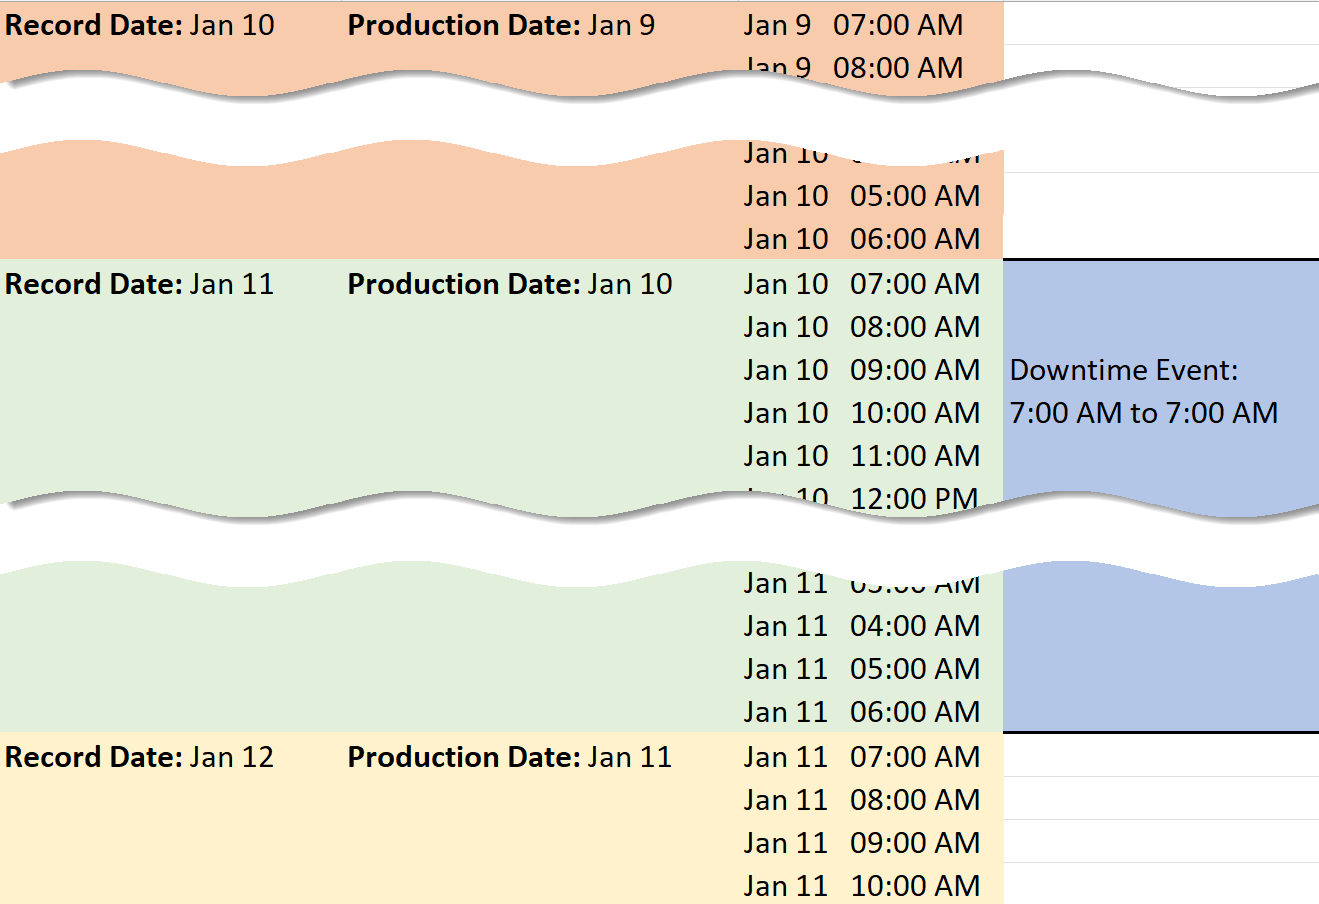Image resolution: width=1319 pixels, height=904 pixels.
Task: Click the Jan 10 10:00 AM entry
Action: (861, 413)
